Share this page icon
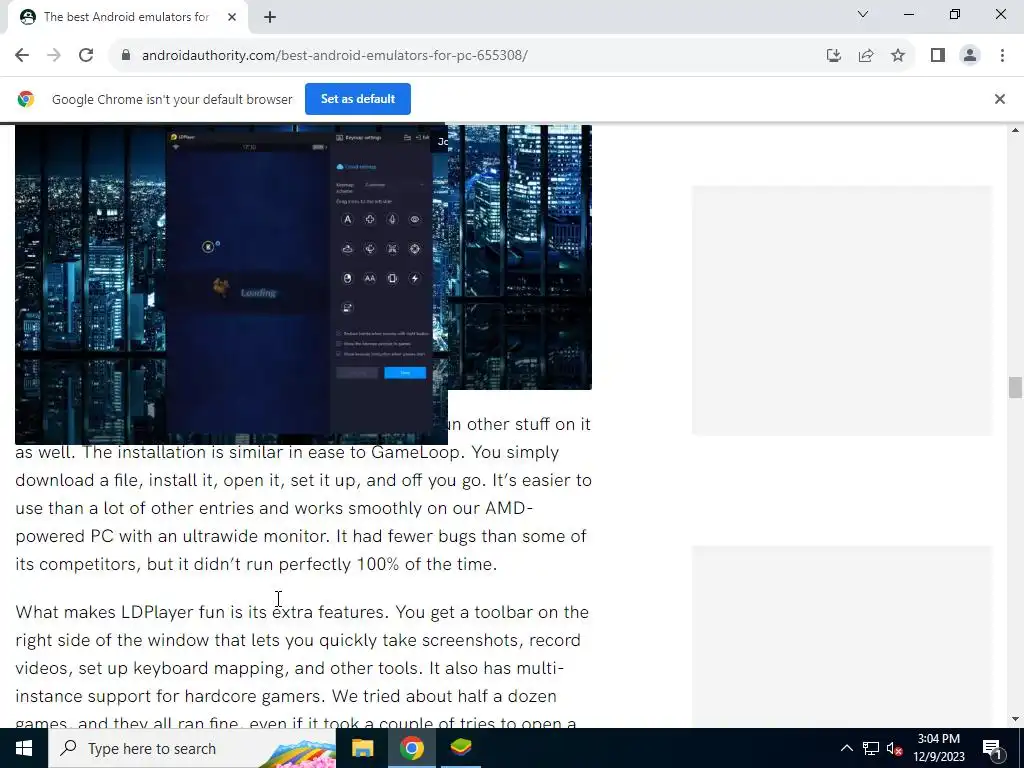The width and height of the screenshot is (1024, 768). click(x=866, y=56)
